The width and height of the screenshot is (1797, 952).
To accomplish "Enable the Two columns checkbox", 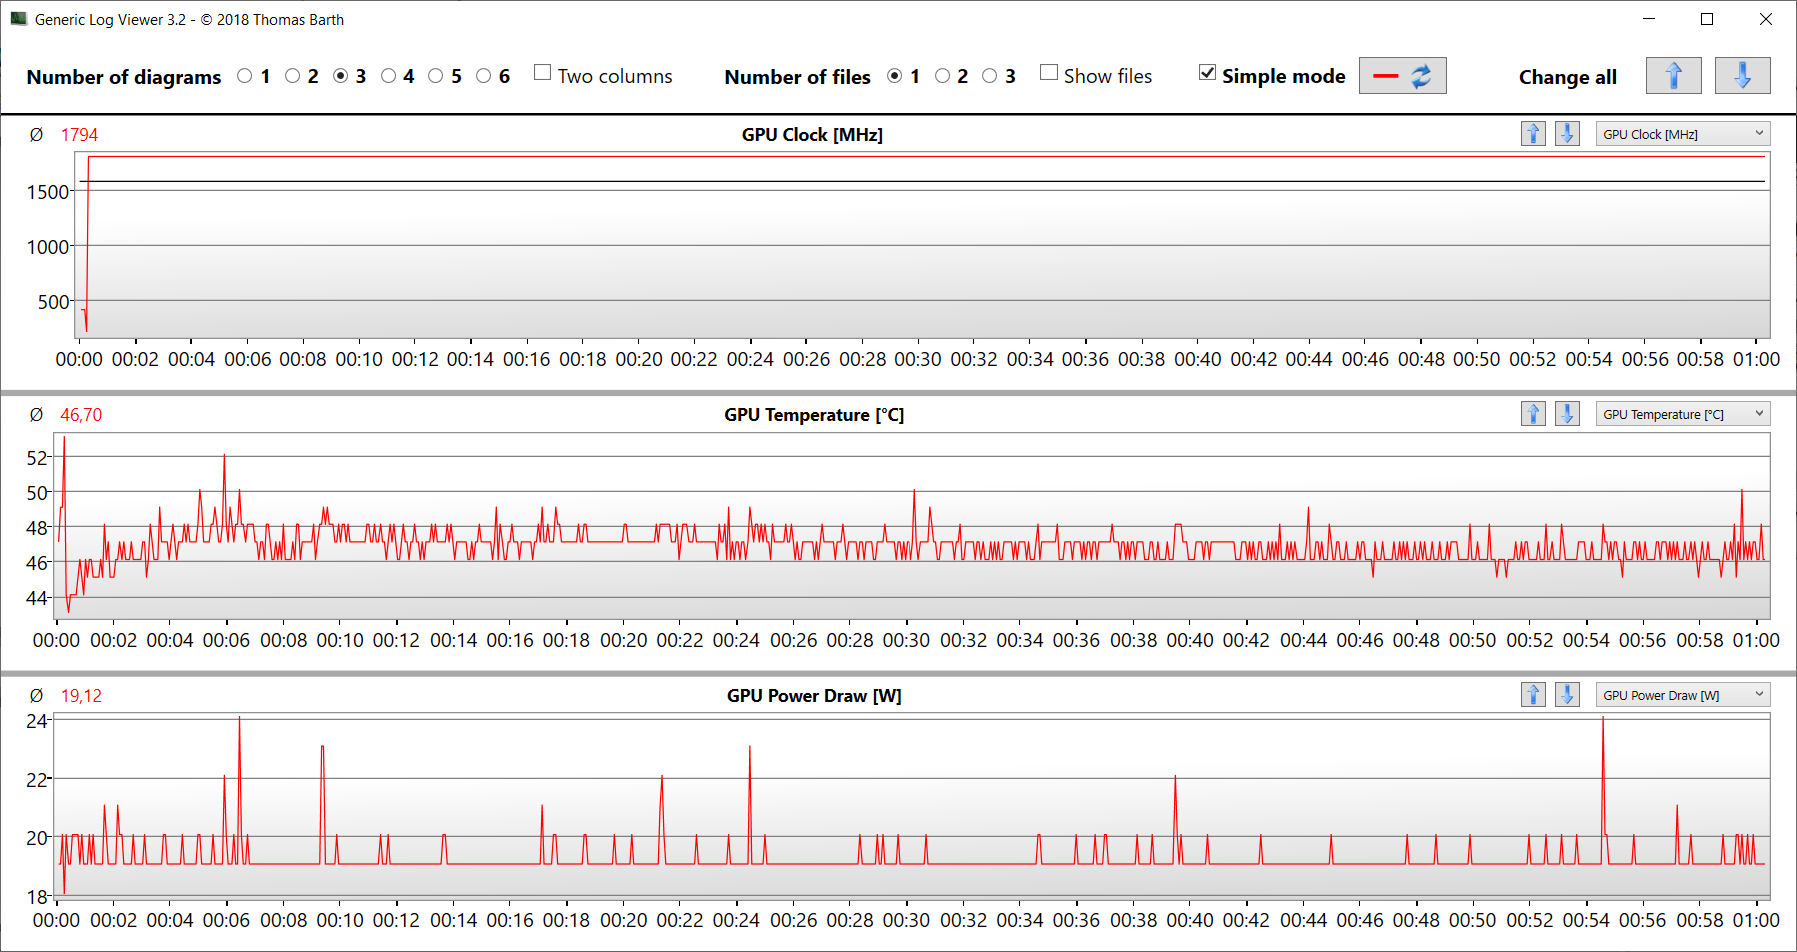I will 543,73.
